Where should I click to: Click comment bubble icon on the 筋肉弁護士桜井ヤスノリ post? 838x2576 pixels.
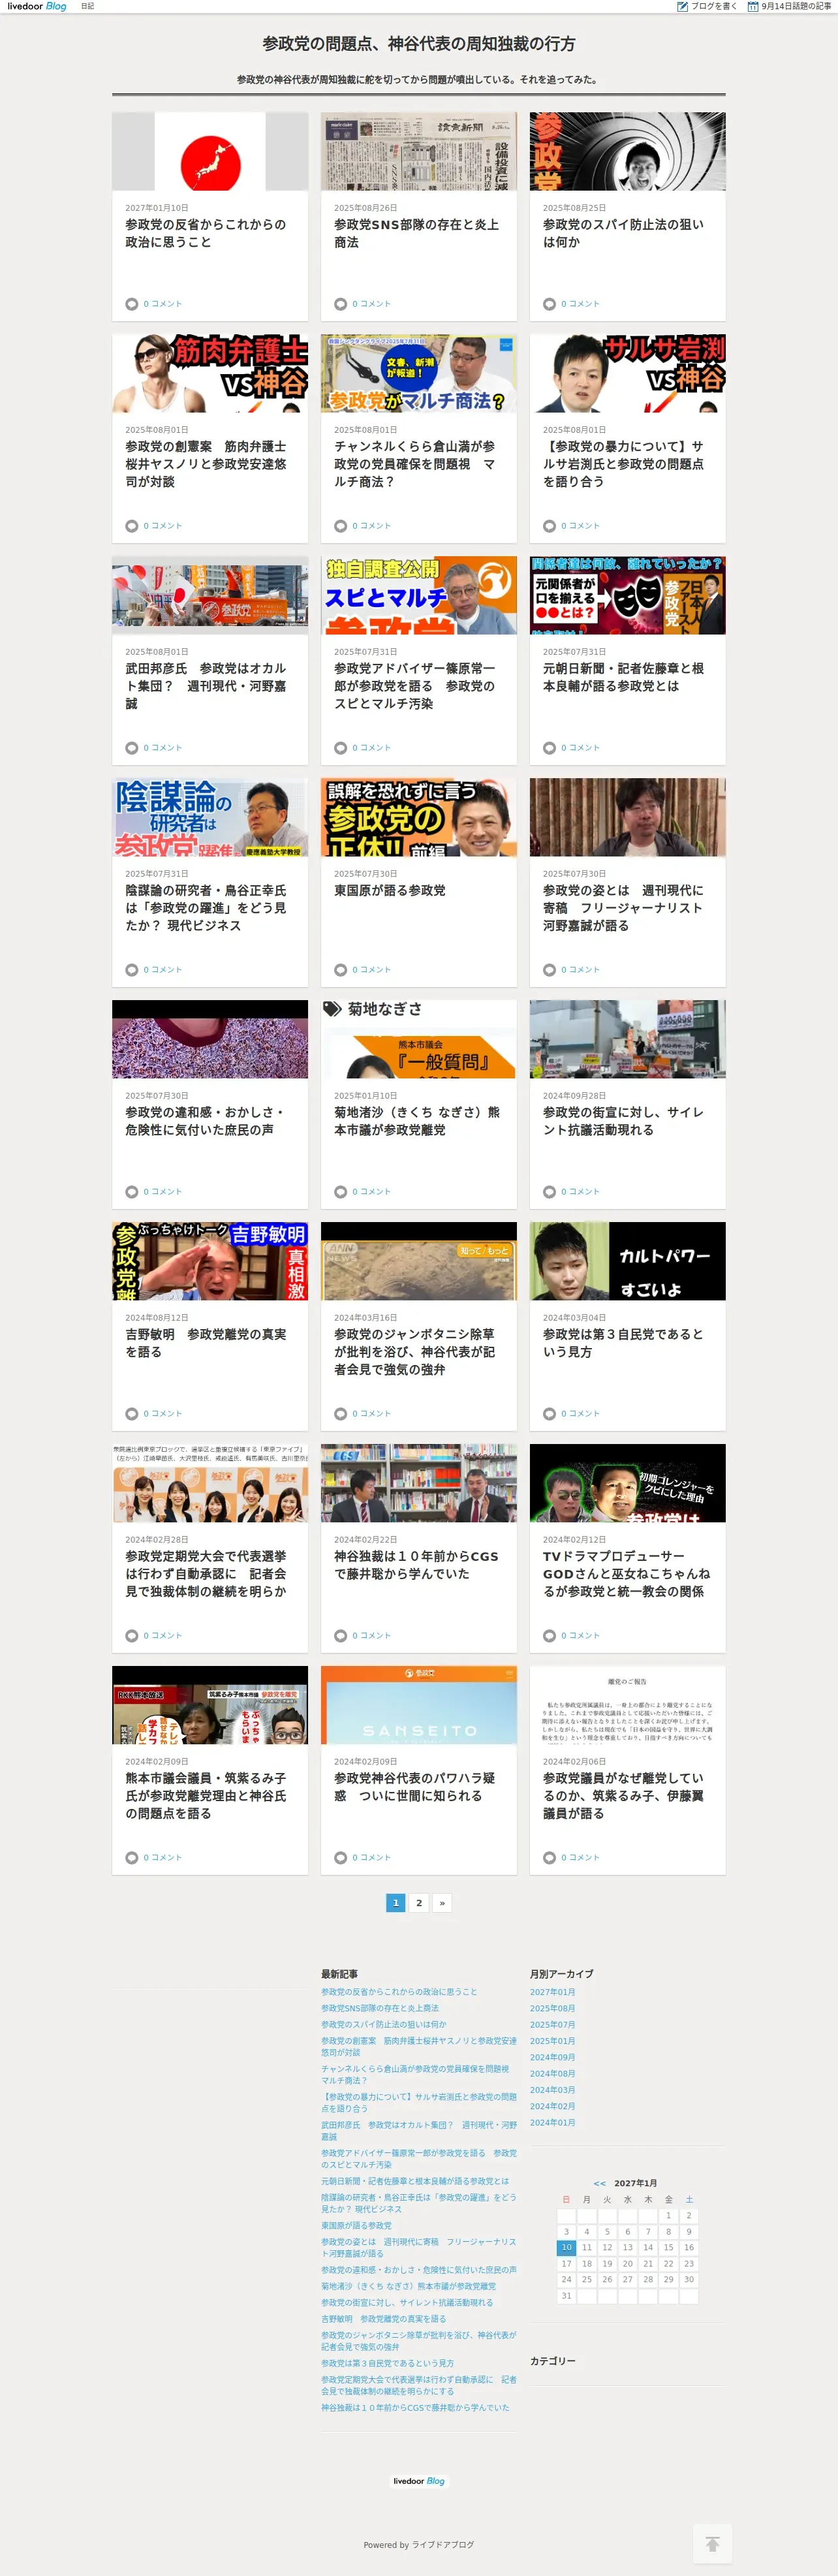point(131,526)
